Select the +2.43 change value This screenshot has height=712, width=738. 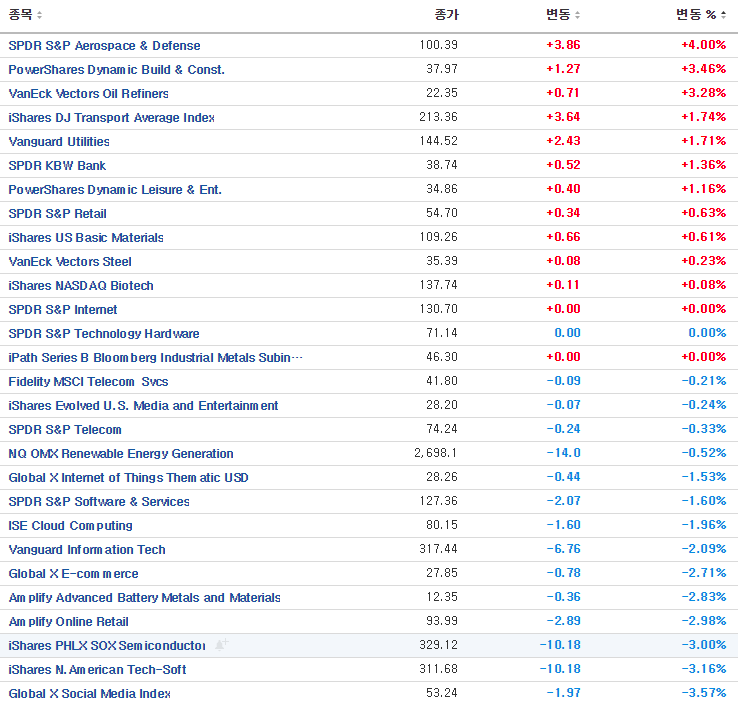(x=563, y=141)
